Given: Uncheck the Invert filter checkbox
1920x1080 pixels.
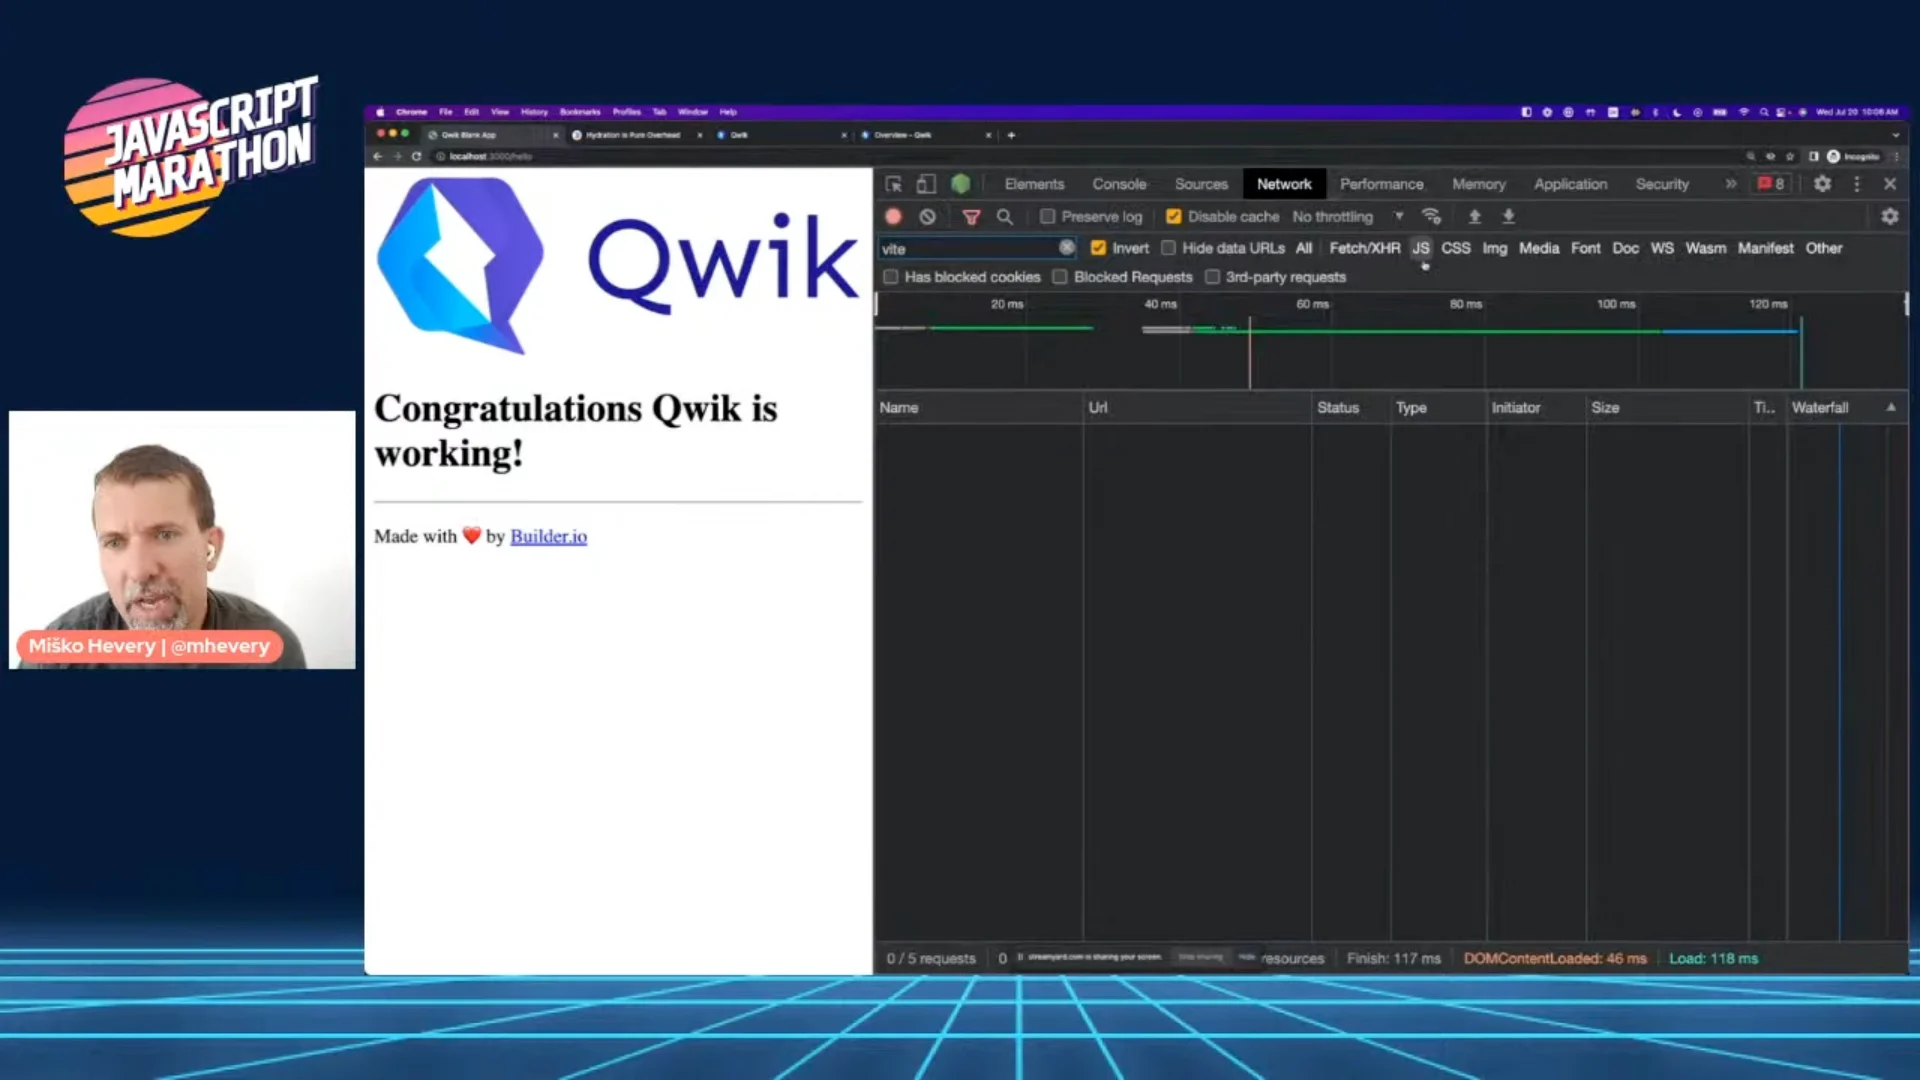Looking at the screenshot, I should point(1099,248).
